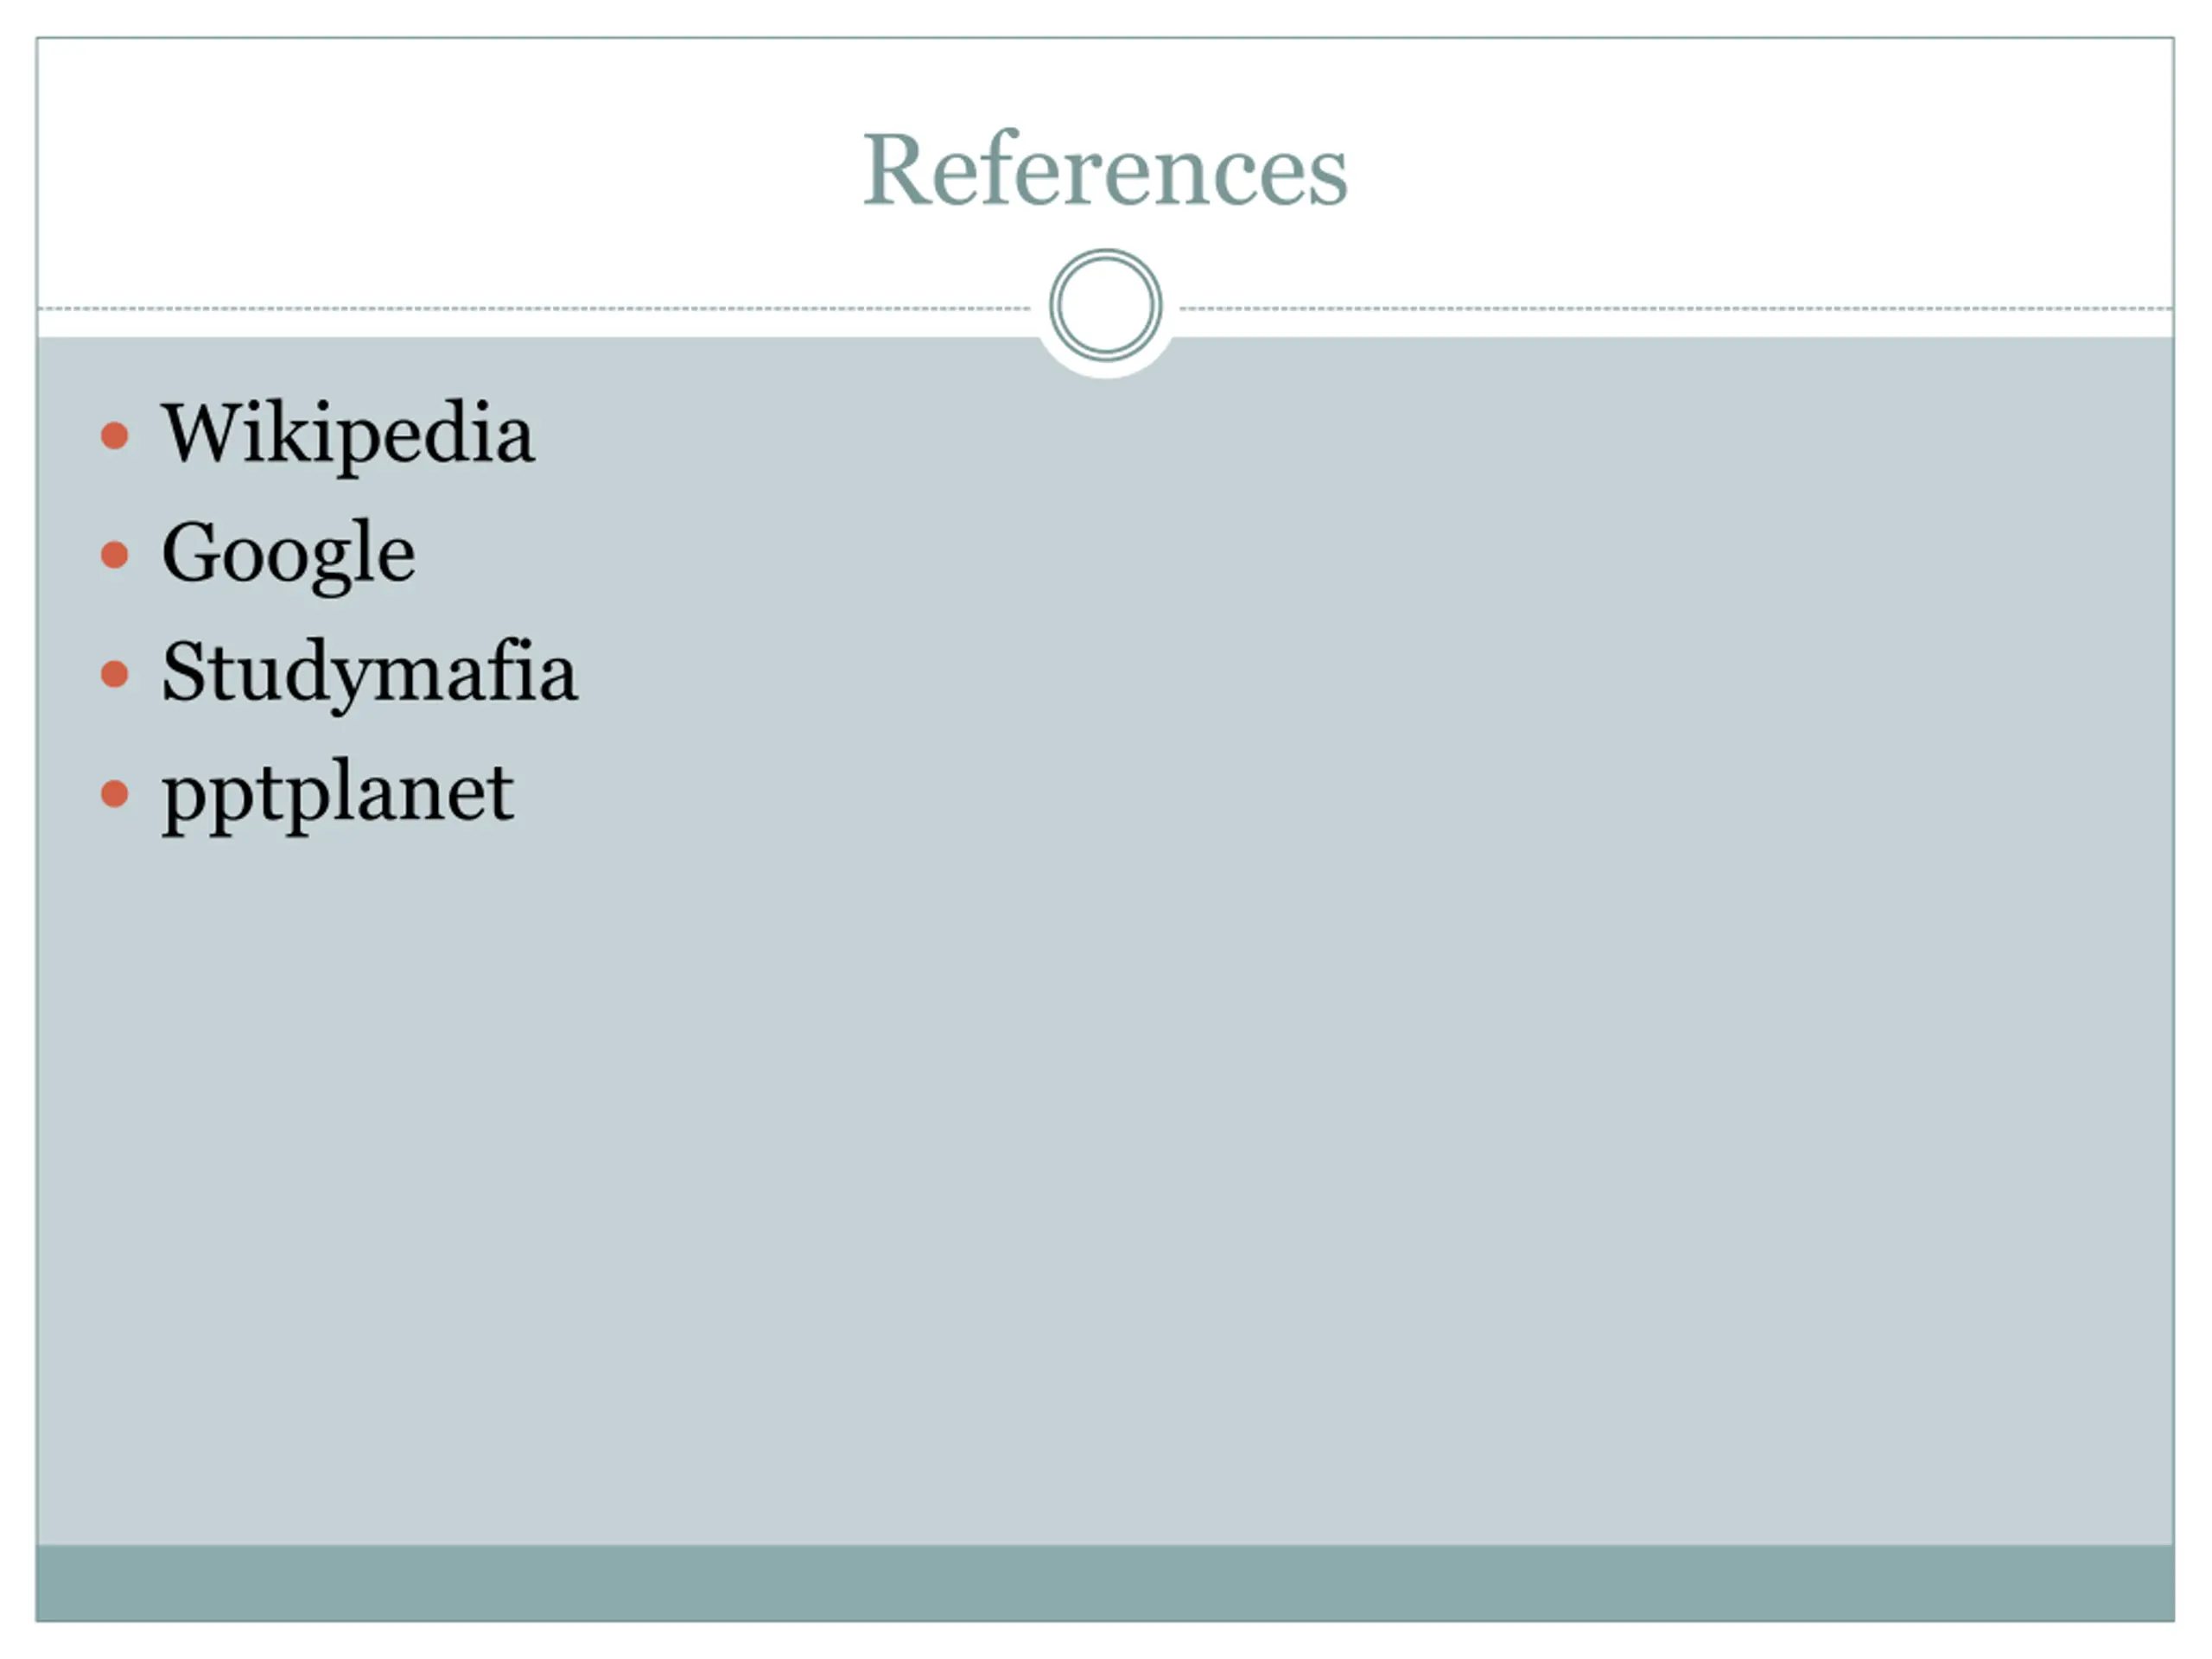Click the dashed line right of circle
Viewport: 2212px width, 1659px height.
1677,309
